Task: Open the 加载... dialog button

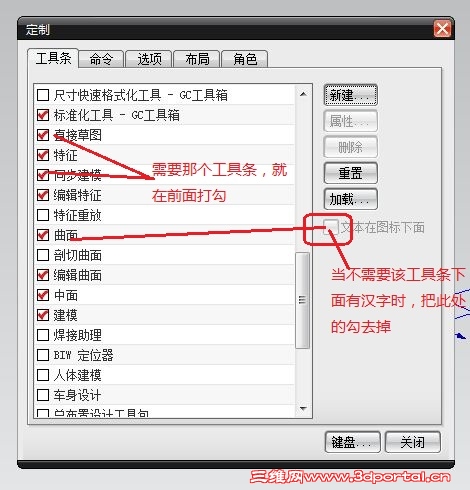Action: click(350, 199)
